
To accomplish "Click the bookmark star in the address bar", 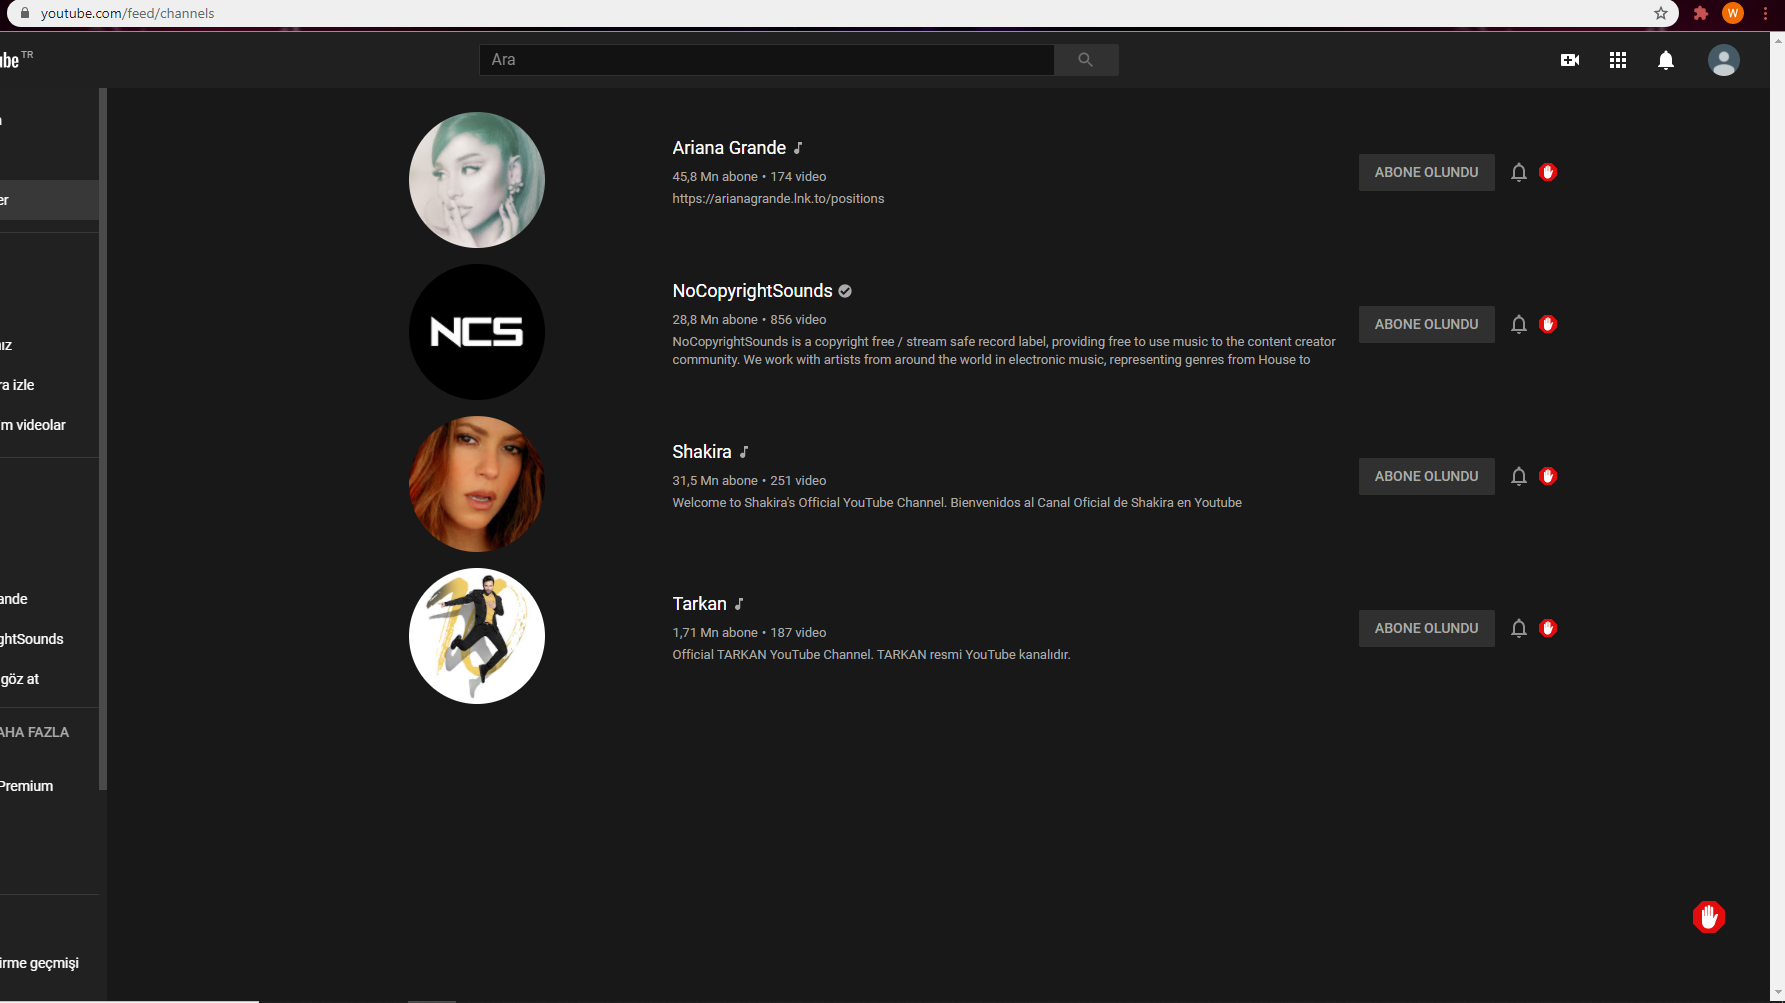I will coord(1661,14).
